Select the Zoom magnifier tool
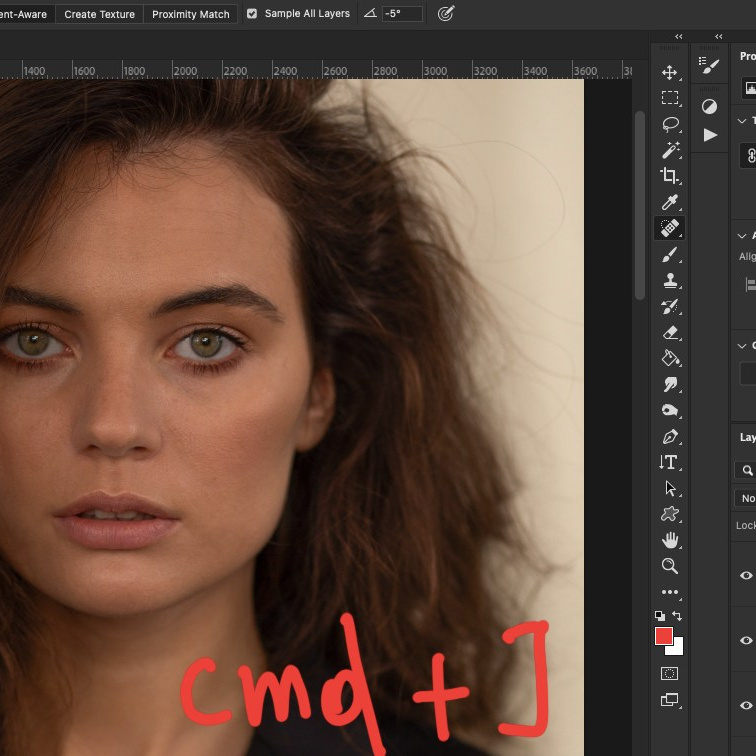The width and height of the screenshot is (756, 756). pyautogui.click(x=669, y=566)
